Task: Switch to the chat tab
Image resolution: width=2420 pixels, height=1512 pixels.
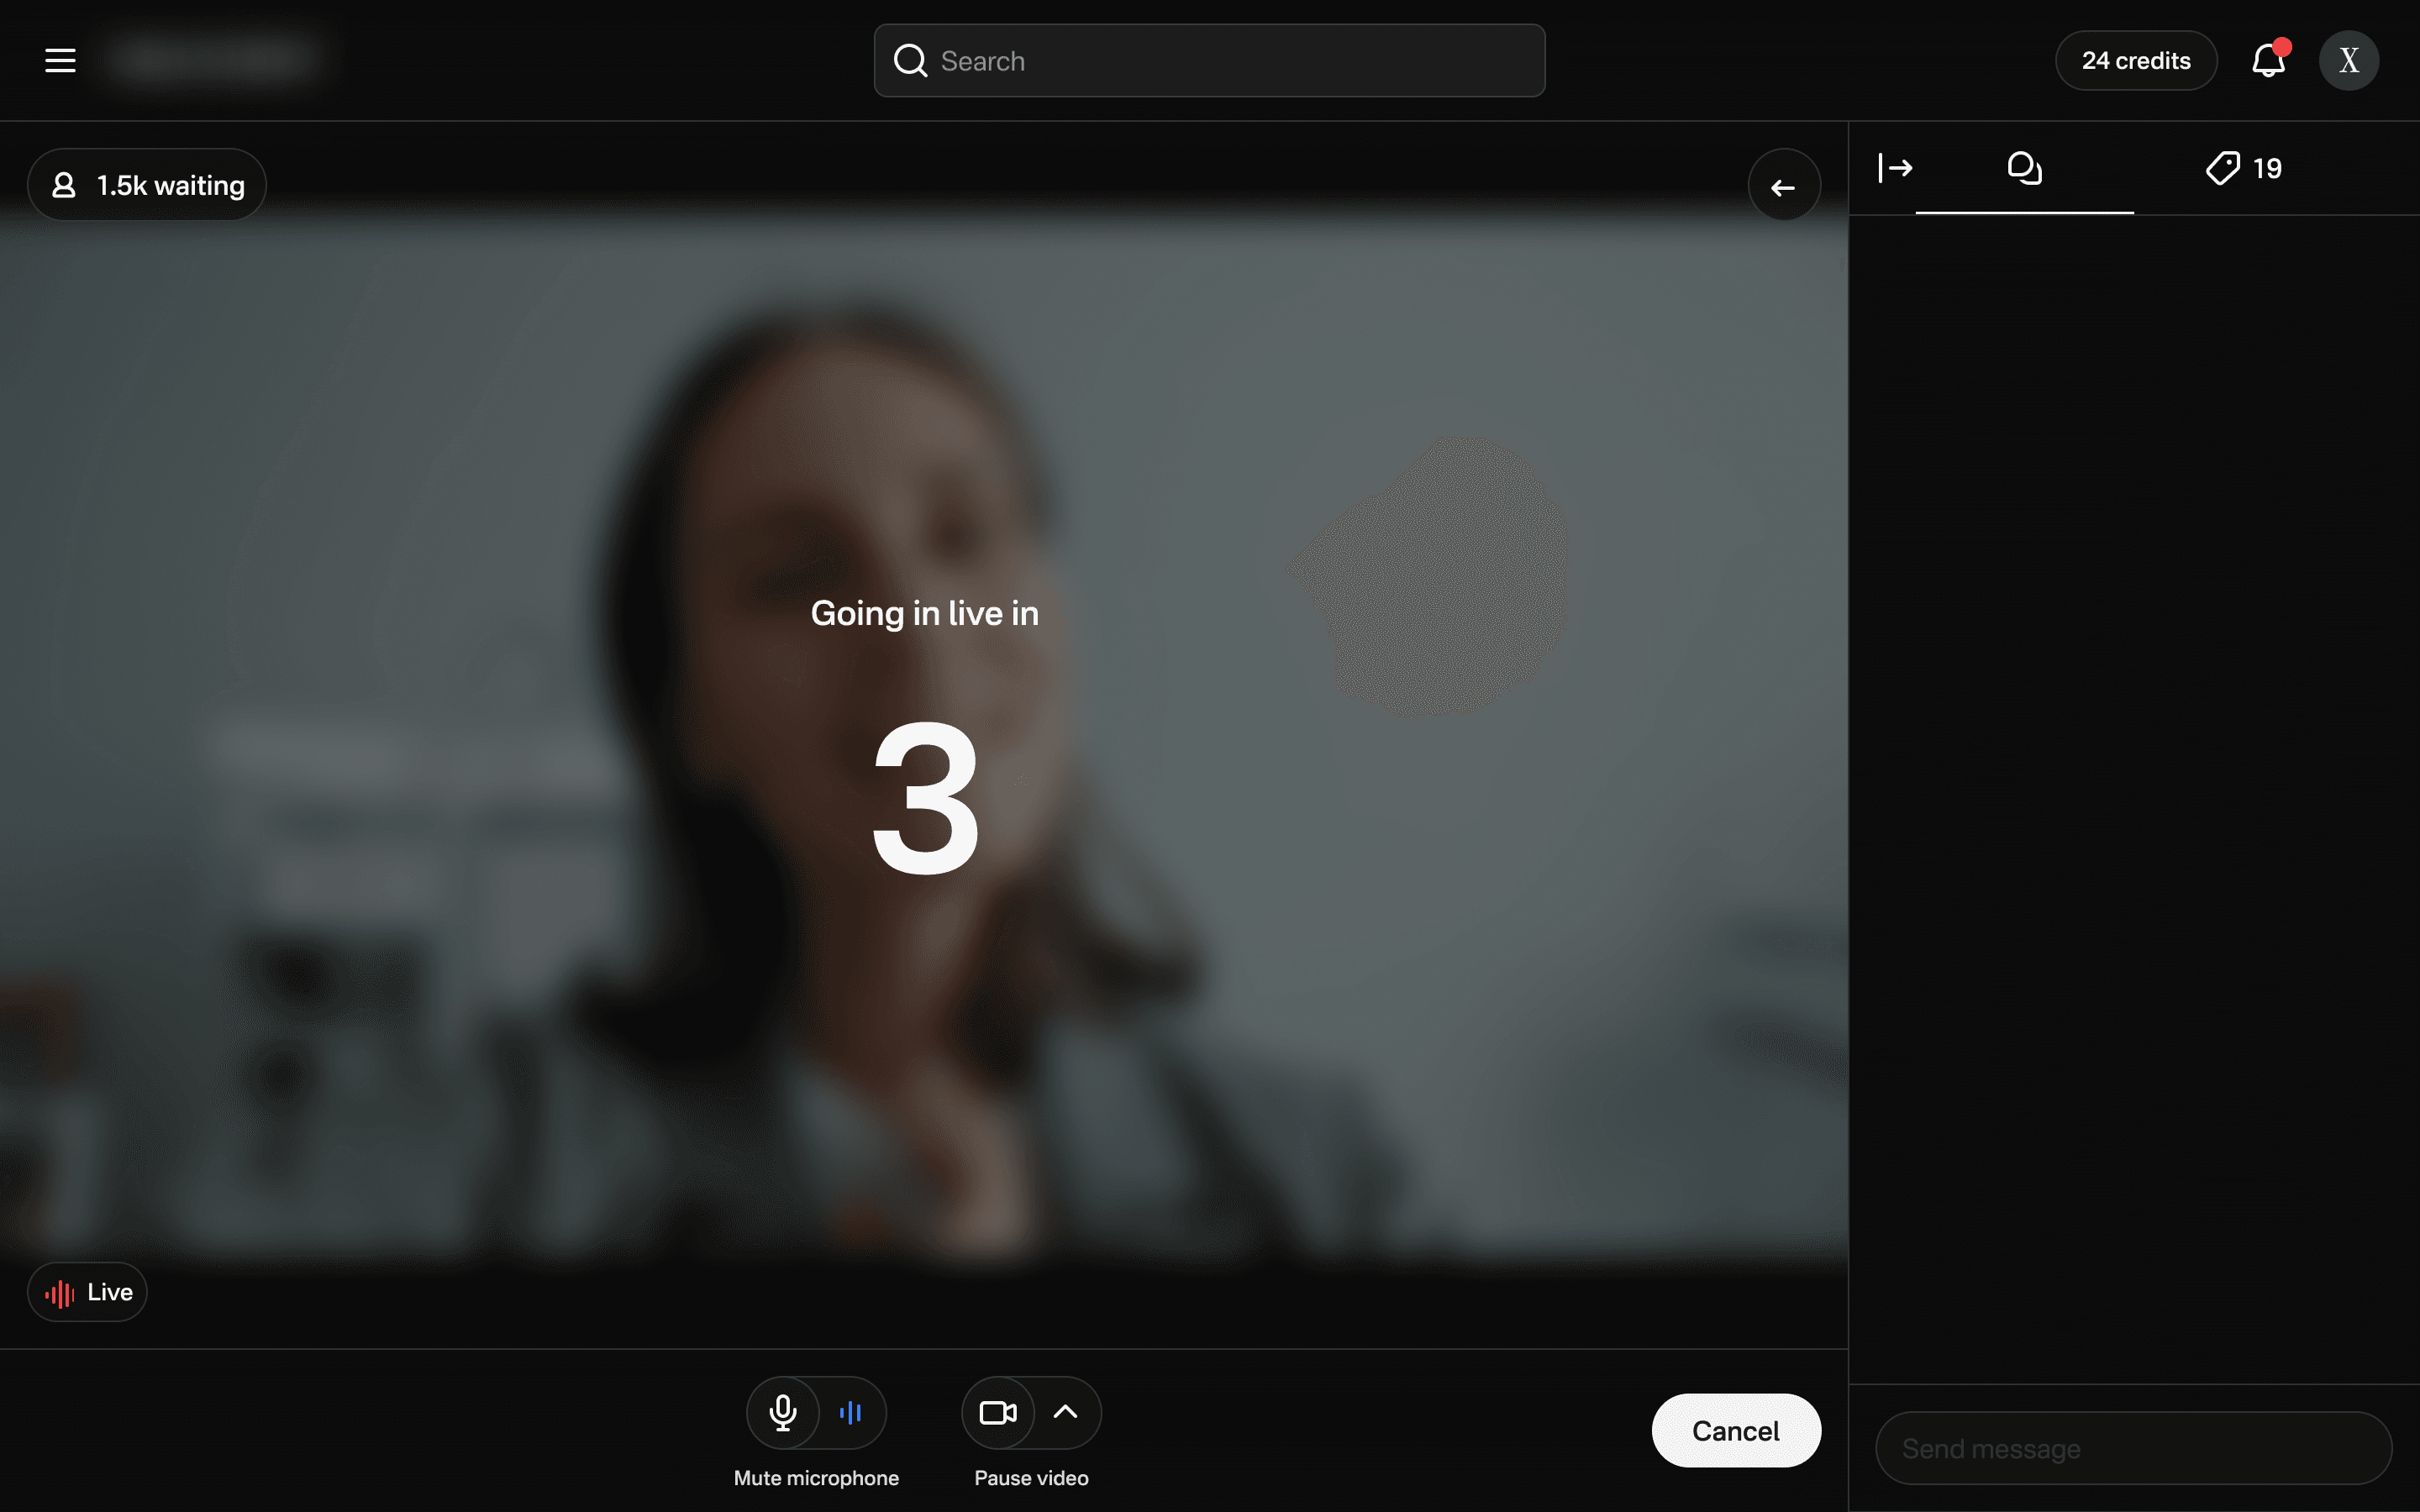Action: (2024, 168)
